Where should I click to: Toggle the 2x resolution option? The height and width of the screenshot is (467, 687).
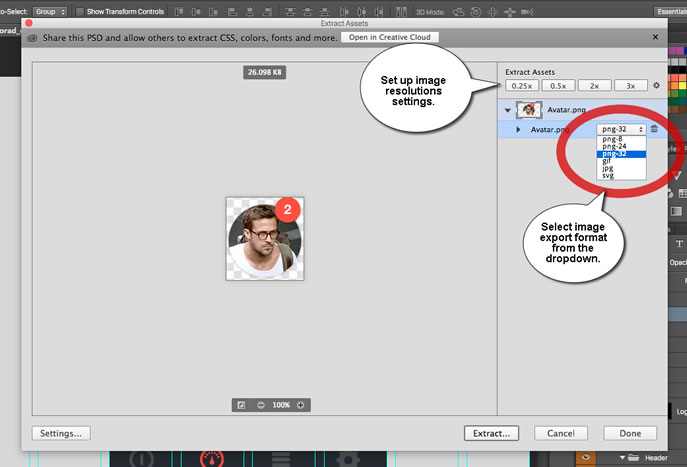[x=594, y=86]
